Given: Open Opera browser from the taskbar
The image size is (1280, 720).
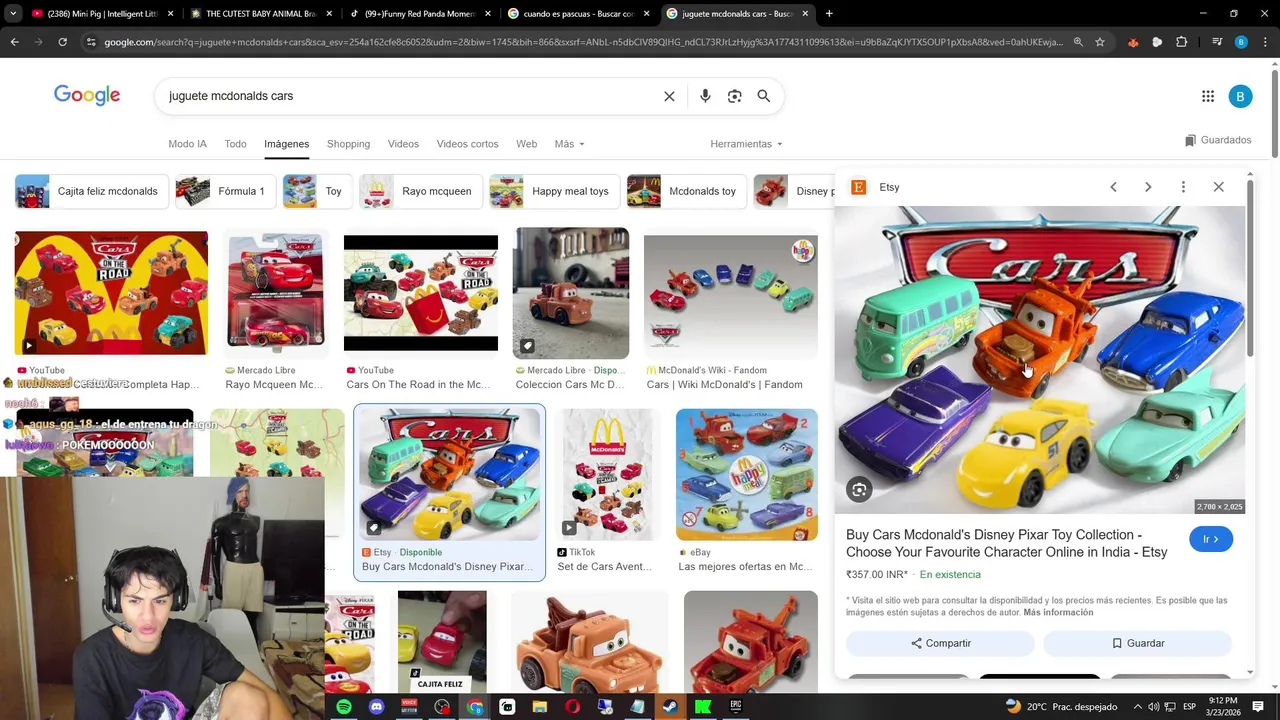Looking at the screenshot, I should 572,707.
